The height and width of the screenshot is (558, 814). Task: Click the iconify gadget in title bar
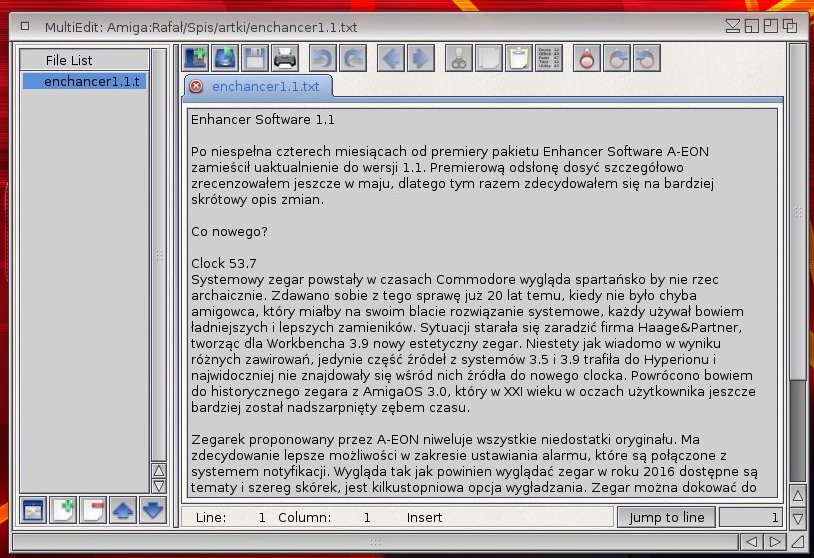click(732, 26)
